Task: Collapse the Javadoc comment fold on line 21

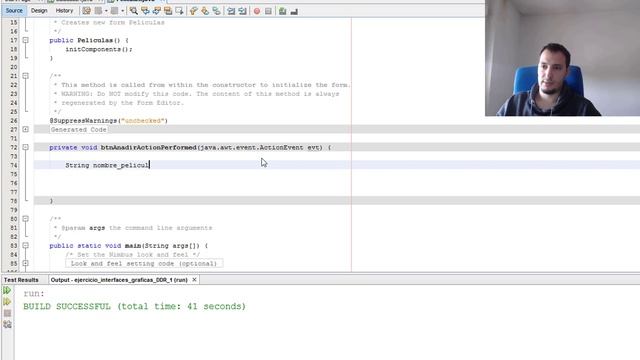Action: [25, 76]
